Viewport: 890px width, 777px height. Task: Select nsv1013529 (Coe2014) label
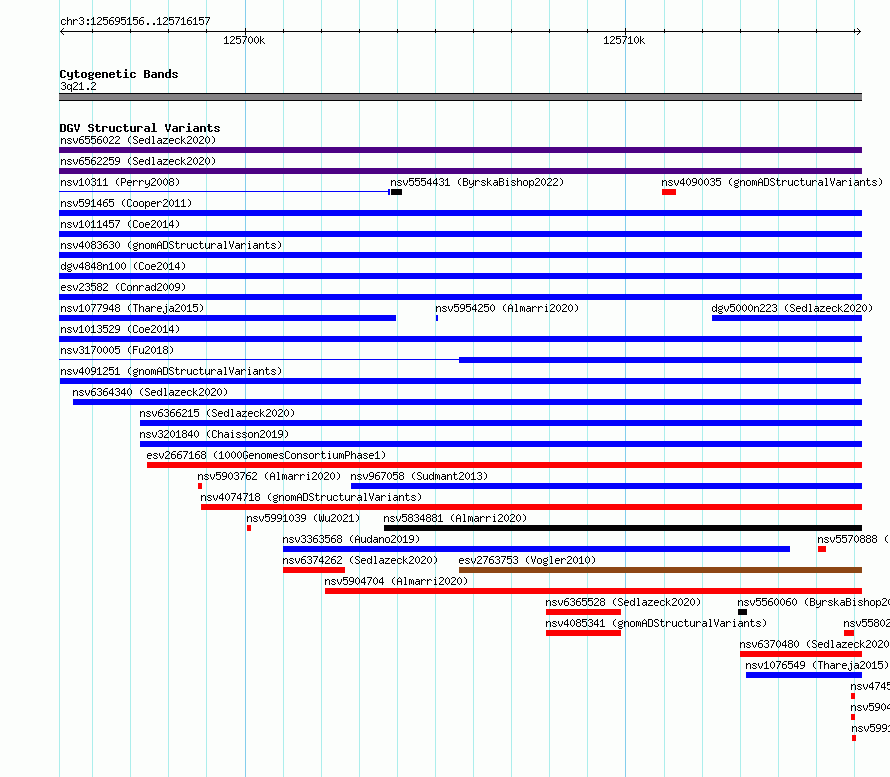[x=120, y=329]
